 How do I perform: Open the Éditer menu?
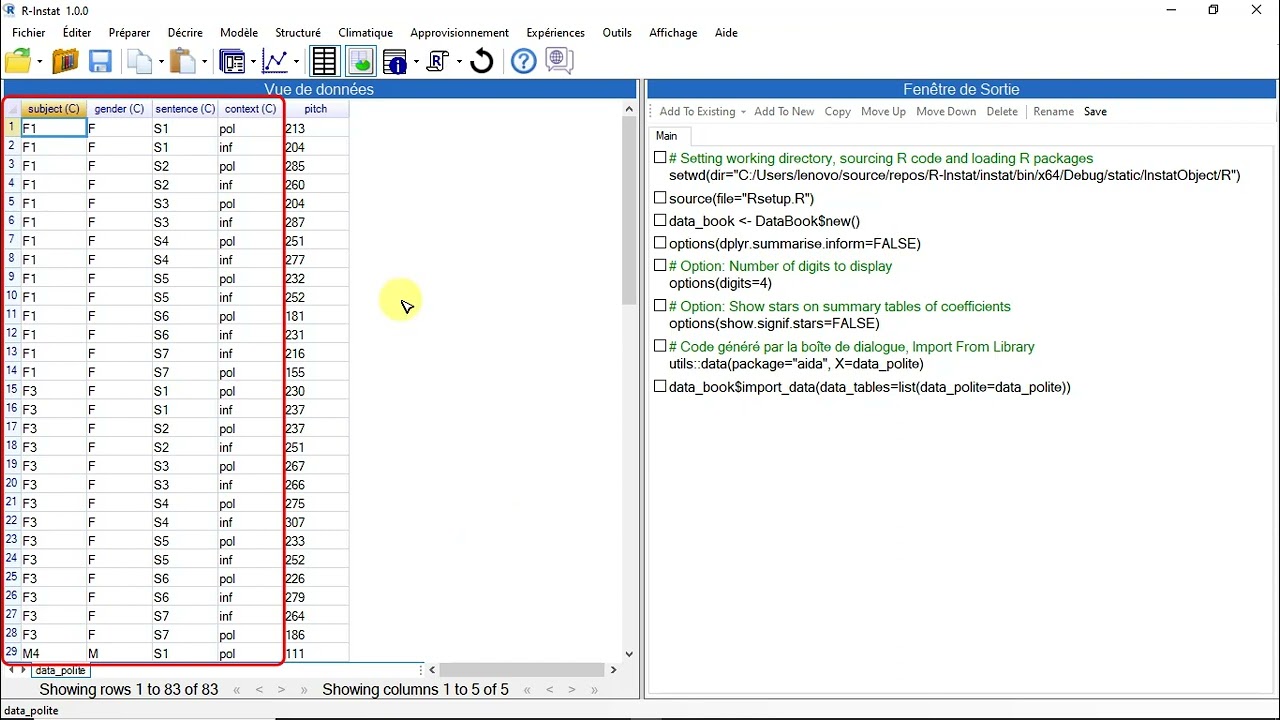[x=77, y=33]
